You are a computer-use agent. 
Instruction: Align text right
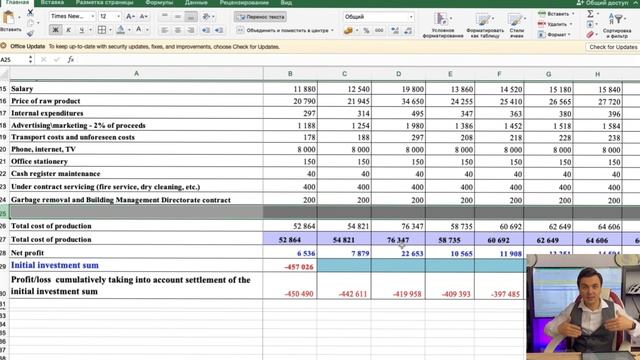(x=191, y=30)
